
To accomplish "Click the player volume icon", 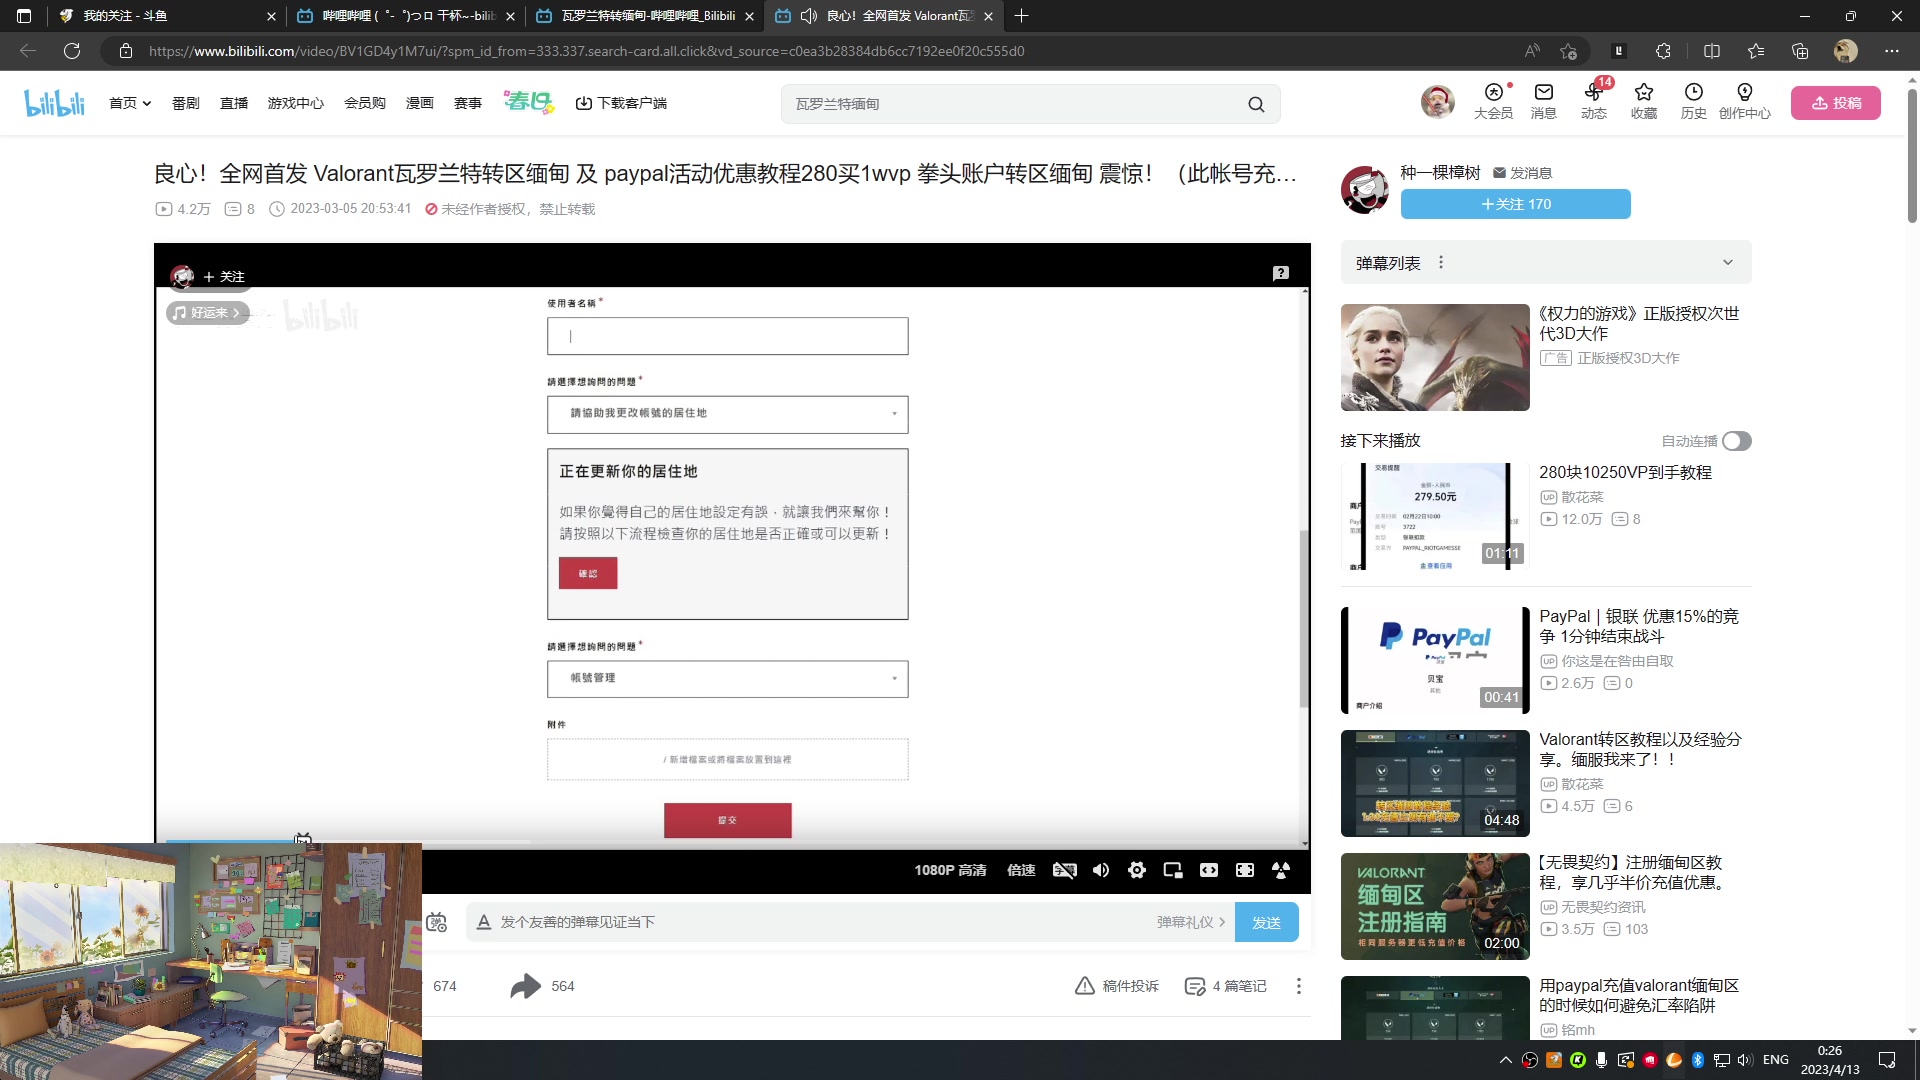I will 1101,870.
